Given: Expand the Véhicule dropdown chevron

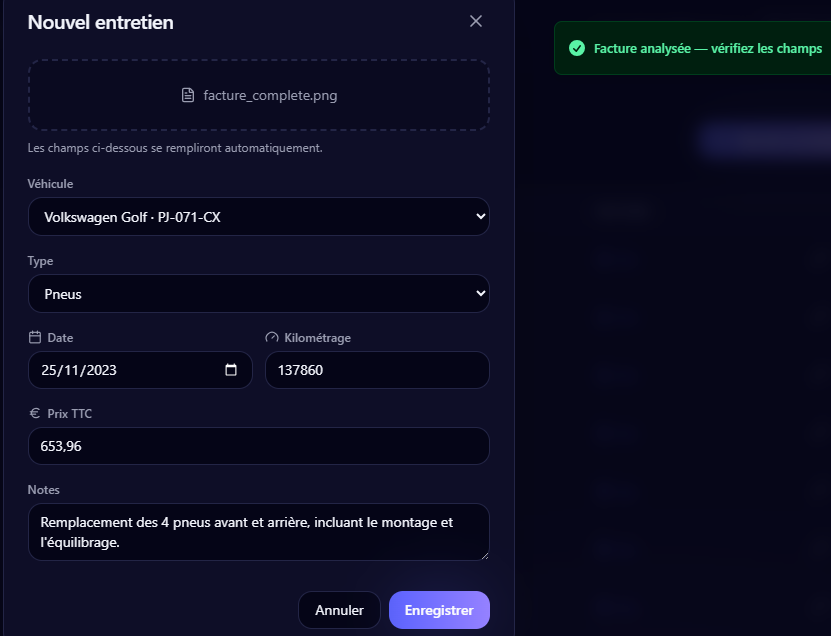Looking at the screenshot, I should tap(480, 216).
